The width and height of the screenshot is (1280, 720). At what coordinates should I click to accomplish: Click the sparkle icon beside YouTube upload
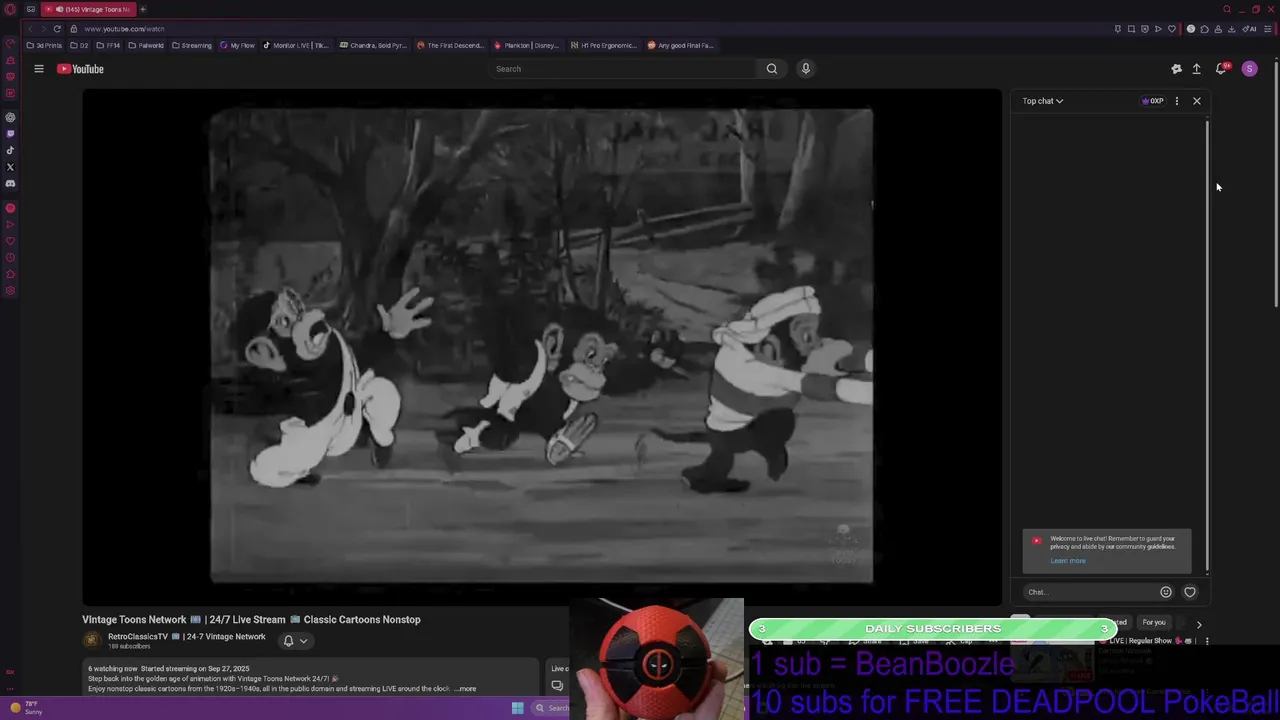point(1176,69)
